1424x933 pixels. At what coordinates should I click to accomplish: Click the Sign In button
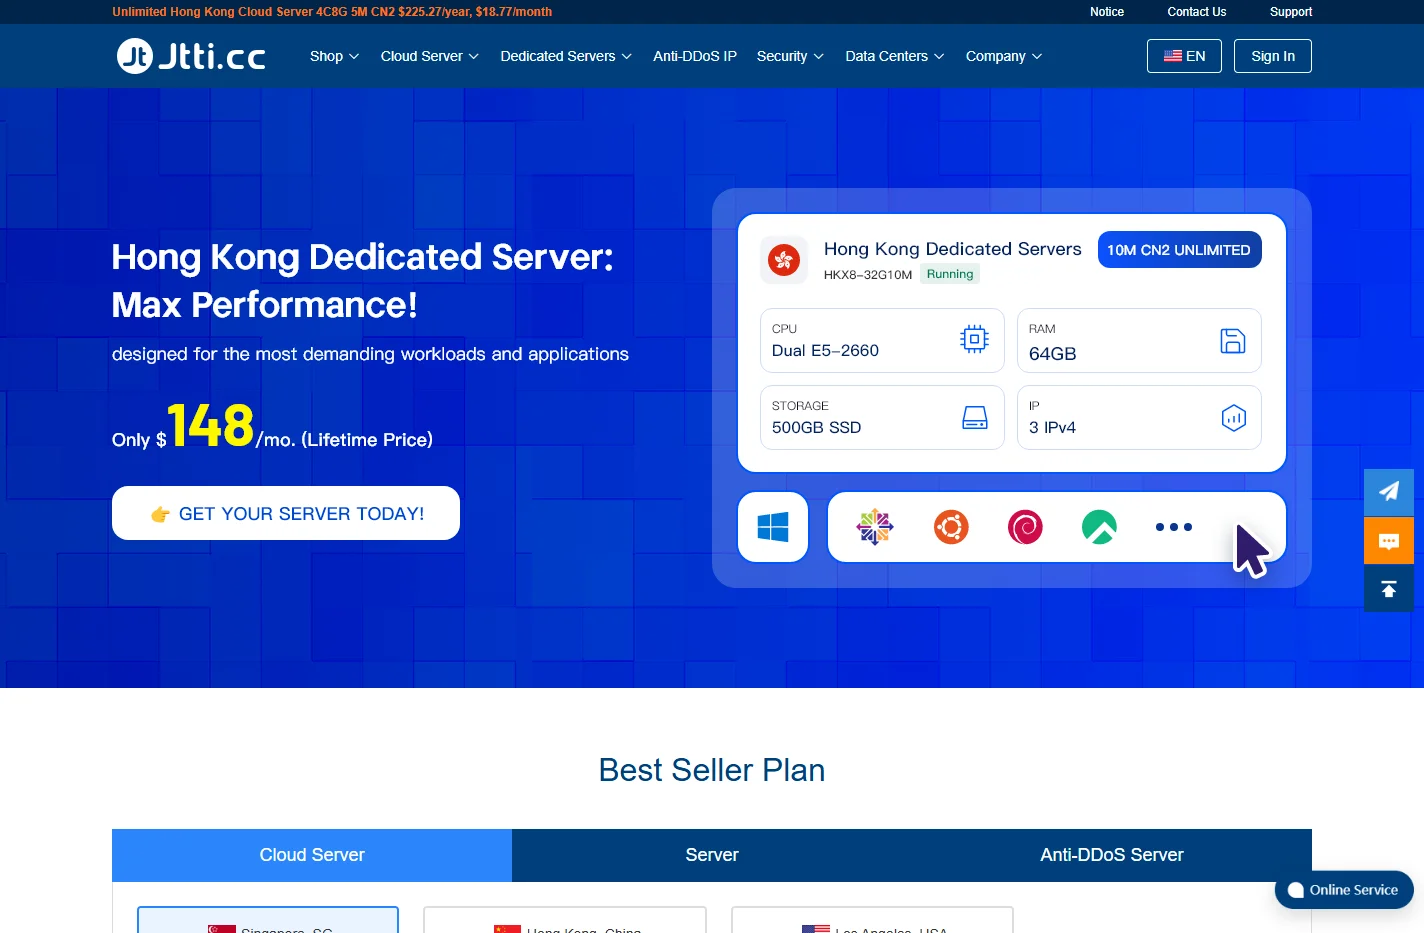1273,56
